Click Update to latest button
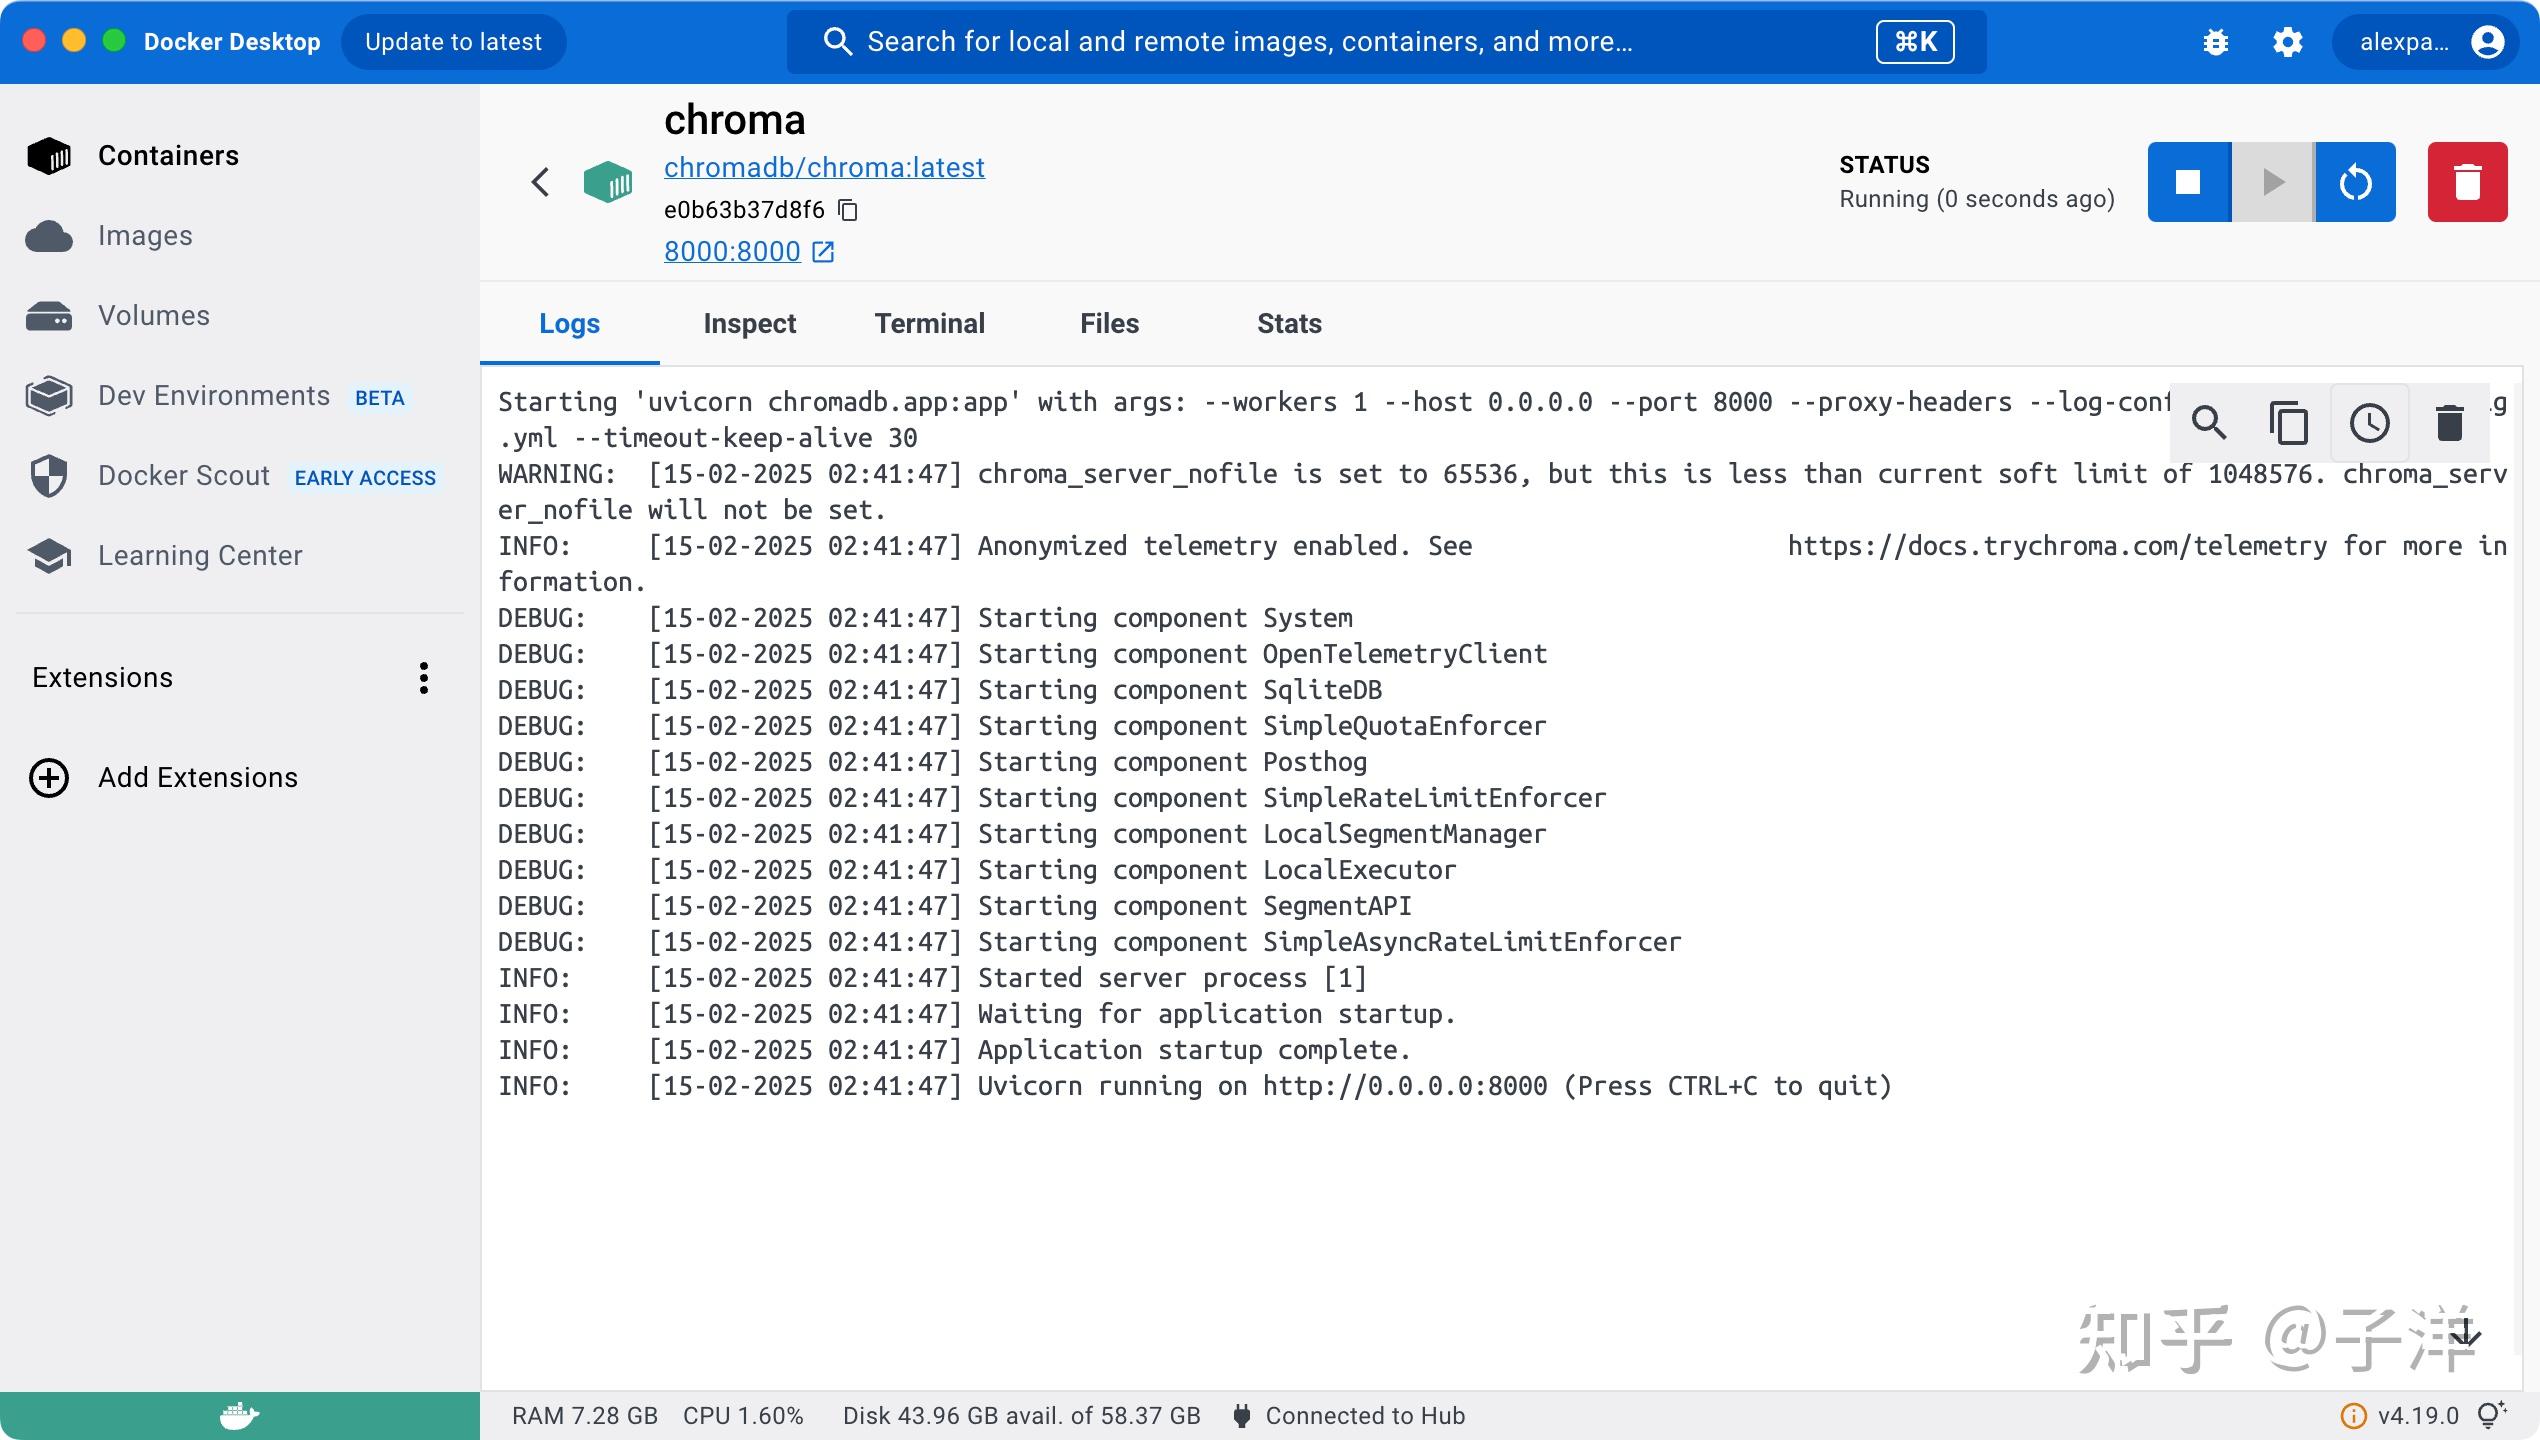Image resolution: width=2540 pixels, height=1440 pixels. [453, 42]
